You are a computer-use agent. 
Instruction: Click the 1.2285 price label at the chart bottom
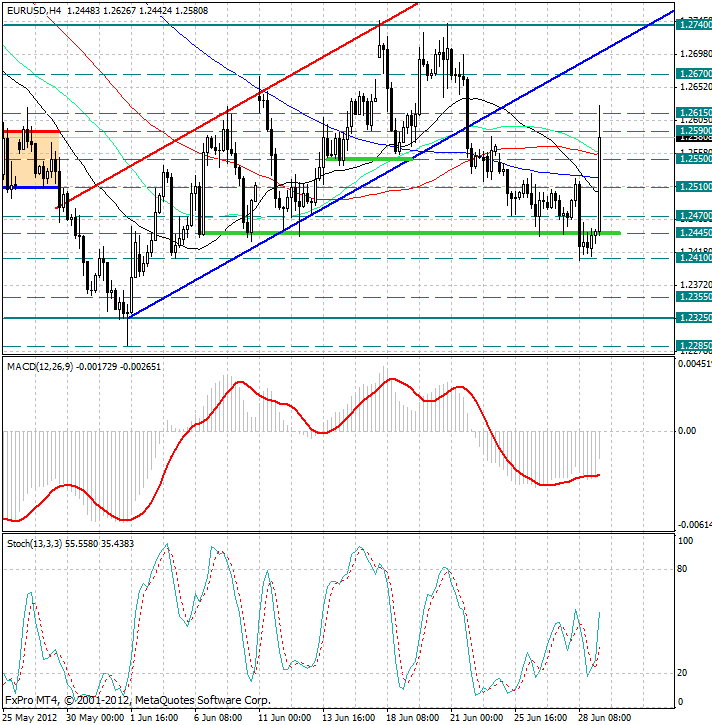tap(693, 346)
